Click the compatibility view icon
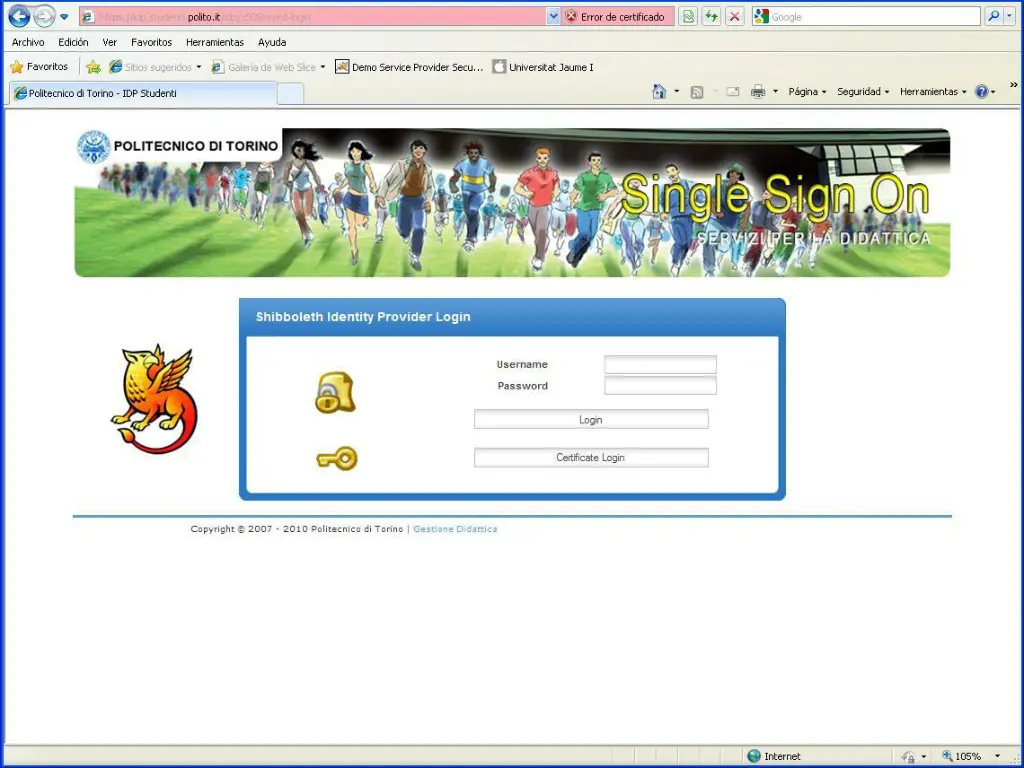 (688, 17)
